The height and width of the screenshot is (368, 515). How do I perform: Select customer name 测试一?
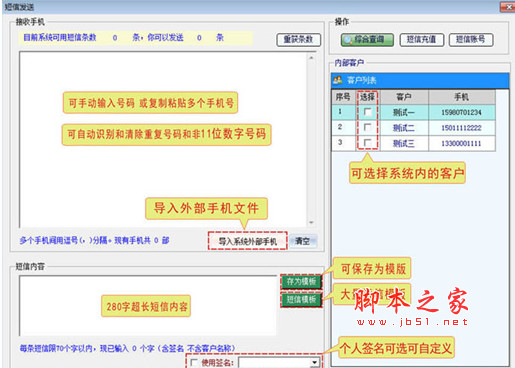coord(404,113)
